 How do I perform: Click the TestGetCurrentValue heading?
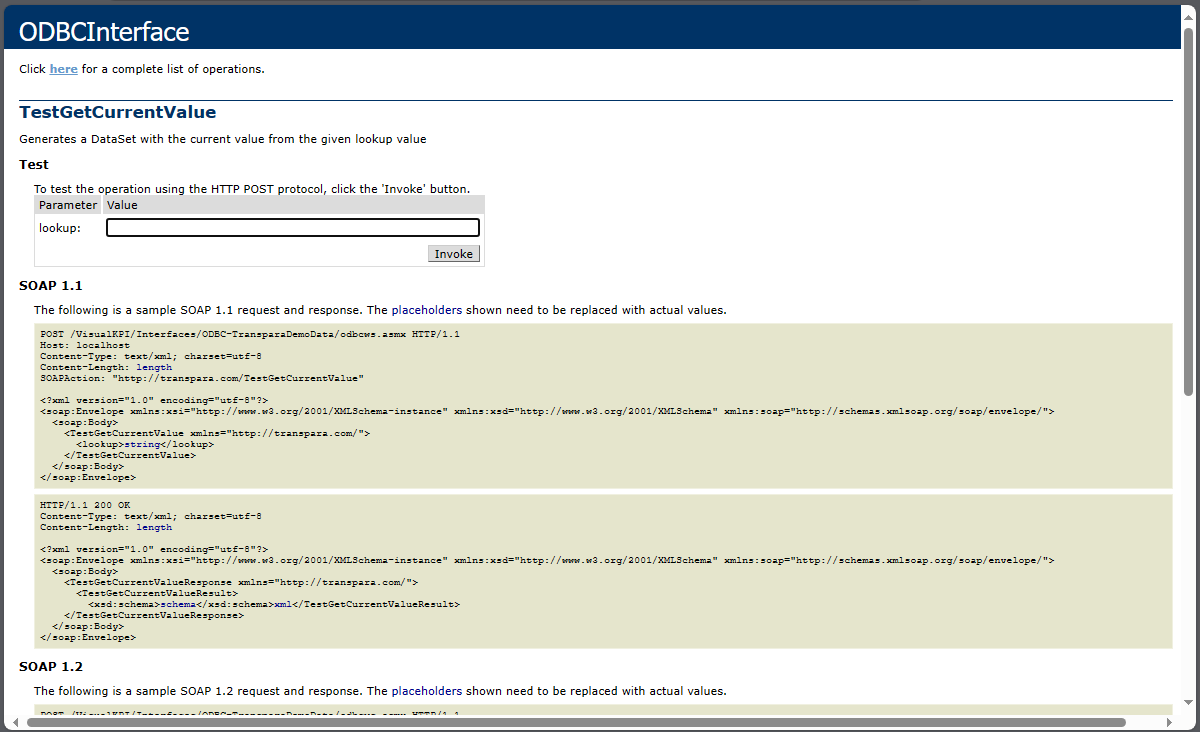tap(117, 112)
